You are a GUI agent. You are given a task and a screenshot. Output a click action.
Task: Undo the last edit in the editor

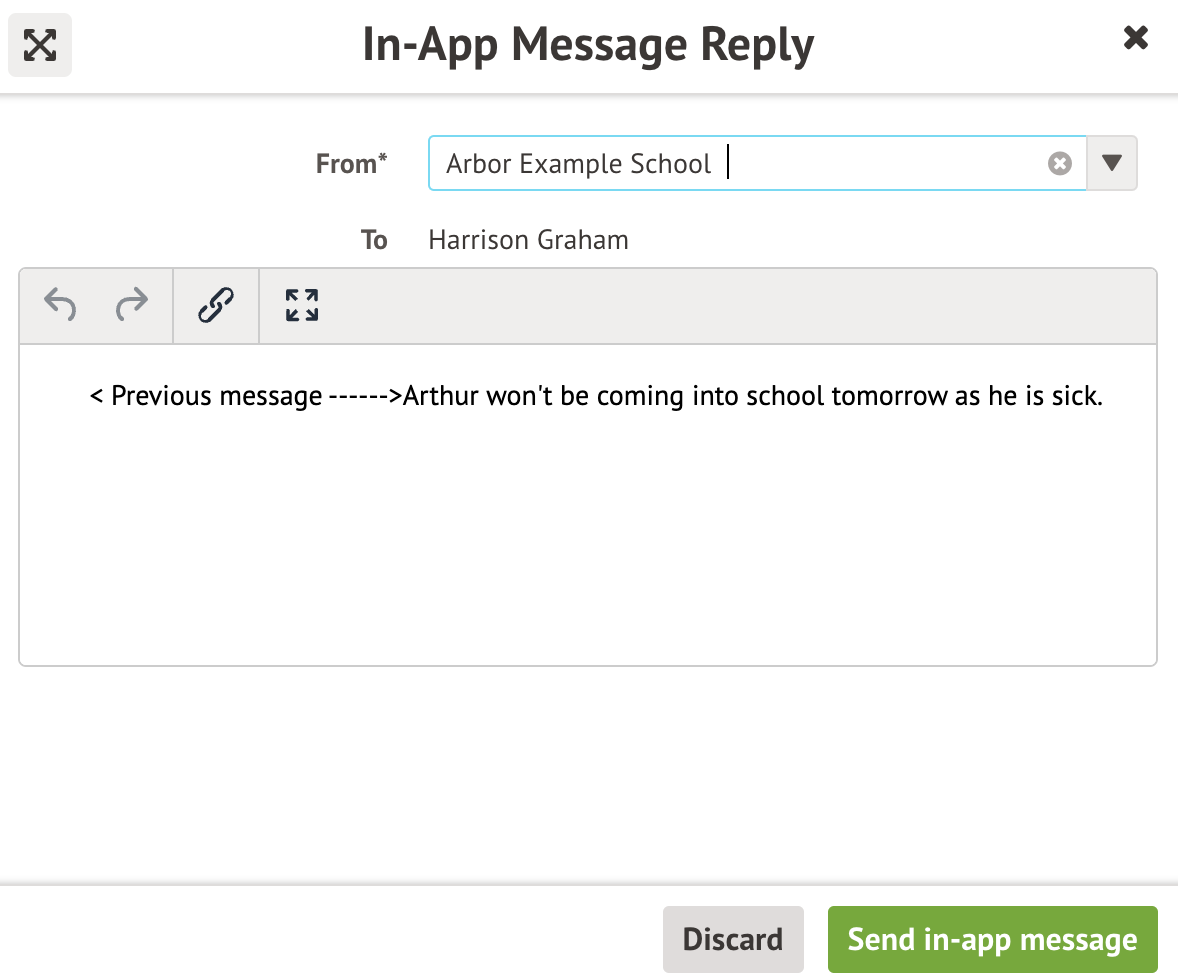point(60,305)
